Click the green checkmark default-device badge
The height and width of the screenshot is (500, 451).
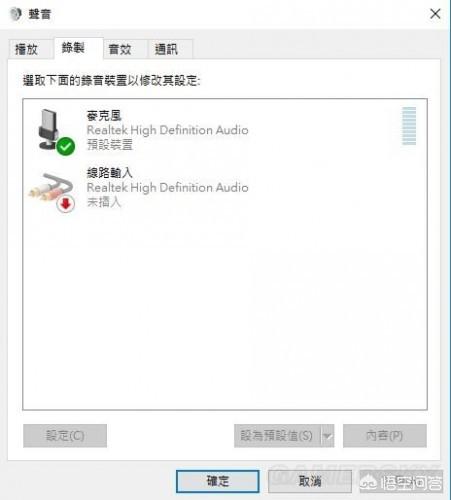[x=65, y=146]
